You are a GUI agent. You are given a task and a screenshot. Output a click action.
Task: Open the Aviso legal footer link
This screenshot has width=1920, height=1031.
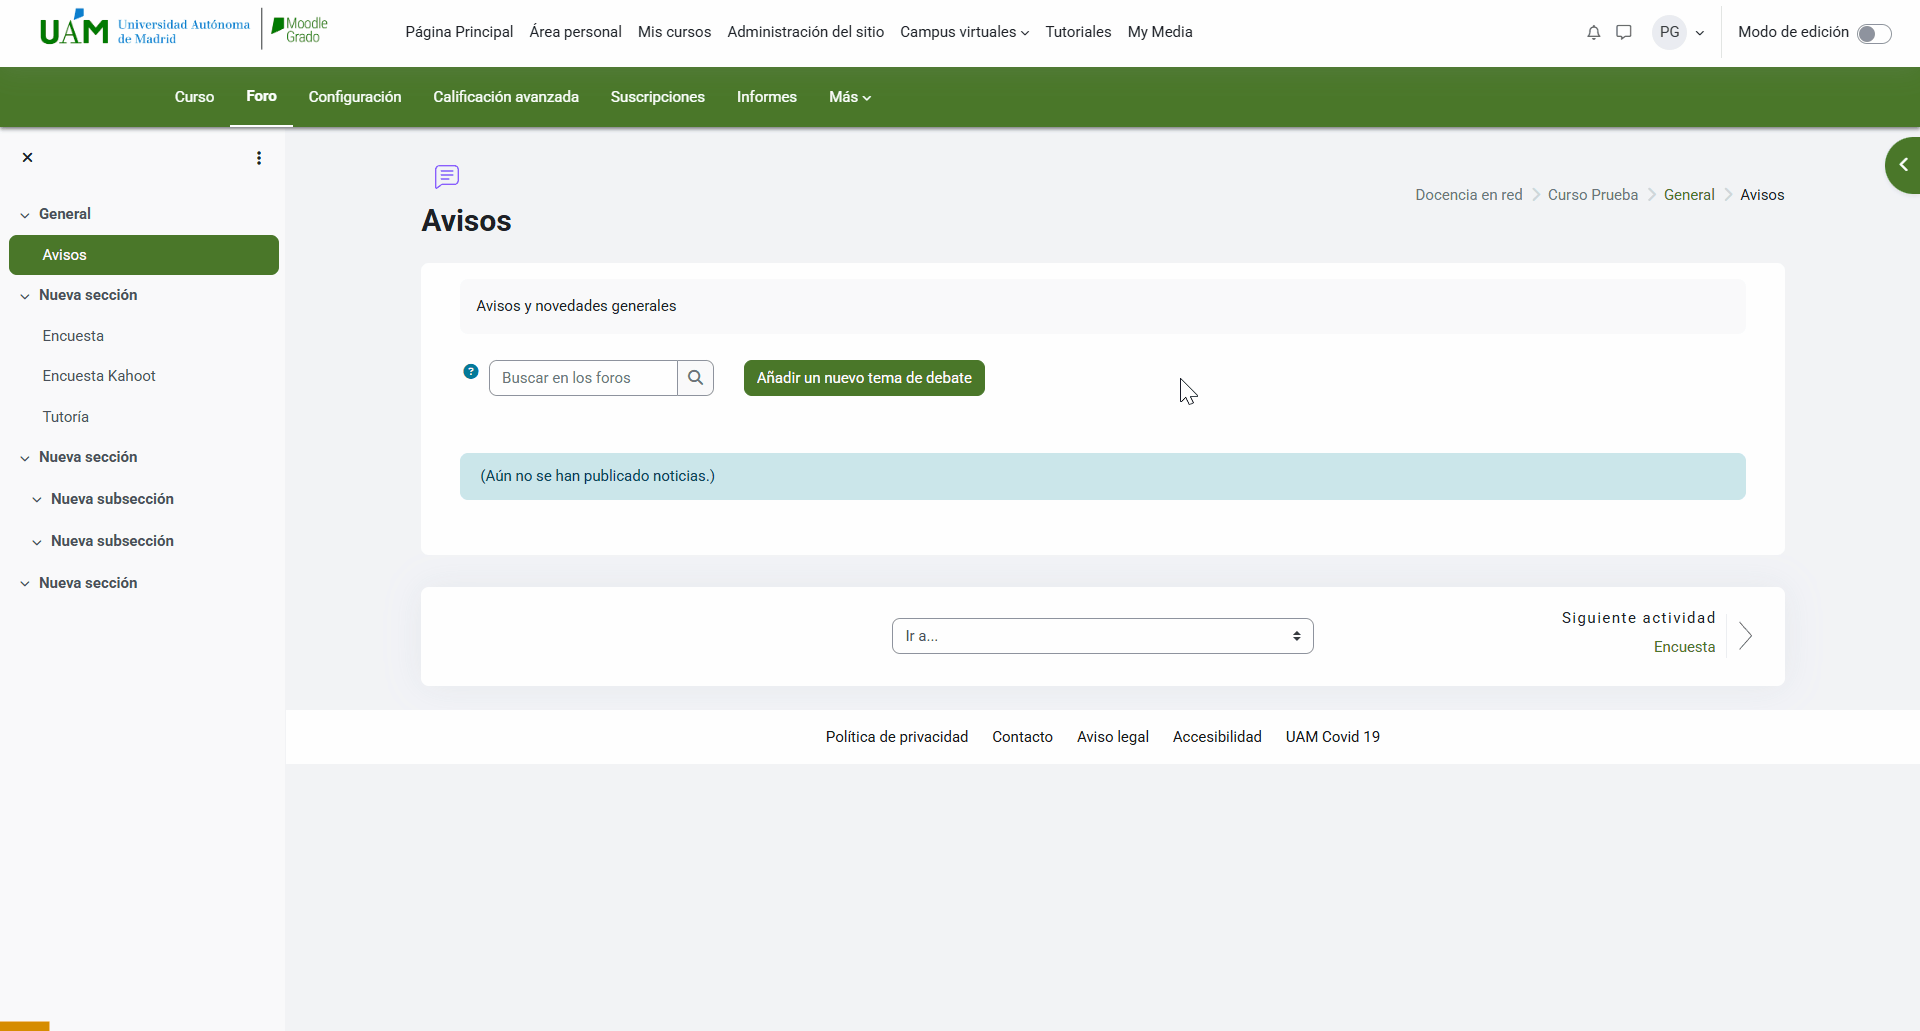(1113, 737)
